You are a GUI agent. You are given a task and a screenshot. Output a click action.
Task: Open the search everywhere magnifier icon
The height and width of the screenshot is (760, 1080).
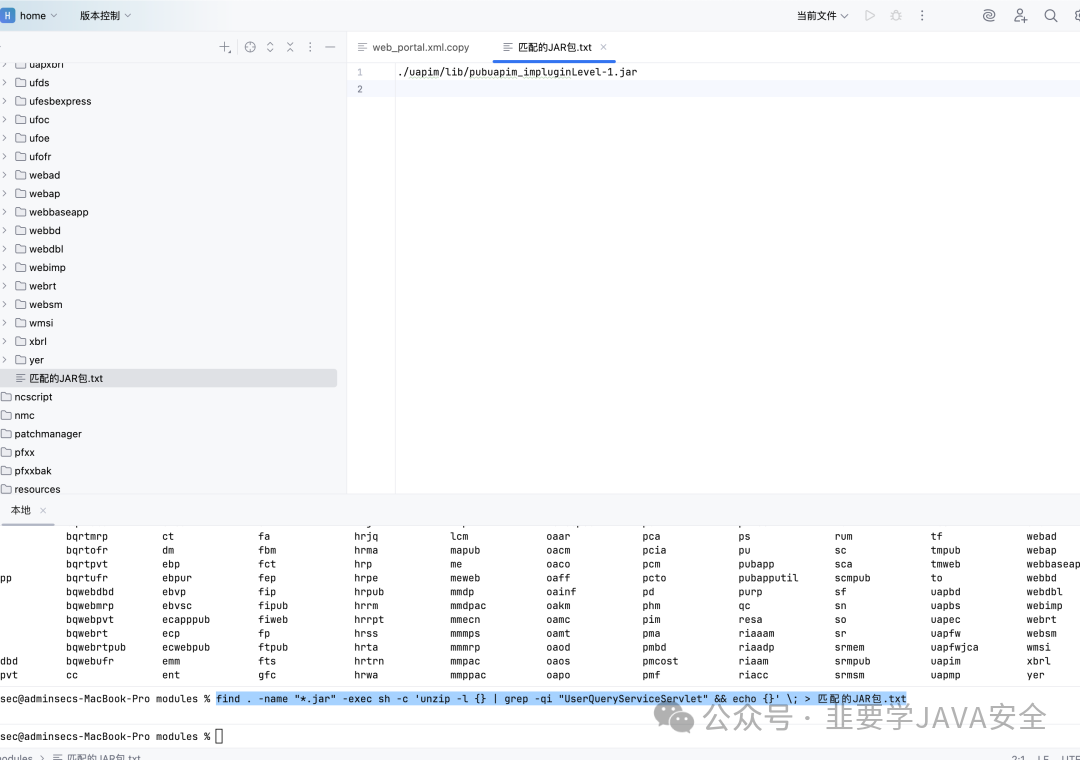click(x=1050, y=15)
